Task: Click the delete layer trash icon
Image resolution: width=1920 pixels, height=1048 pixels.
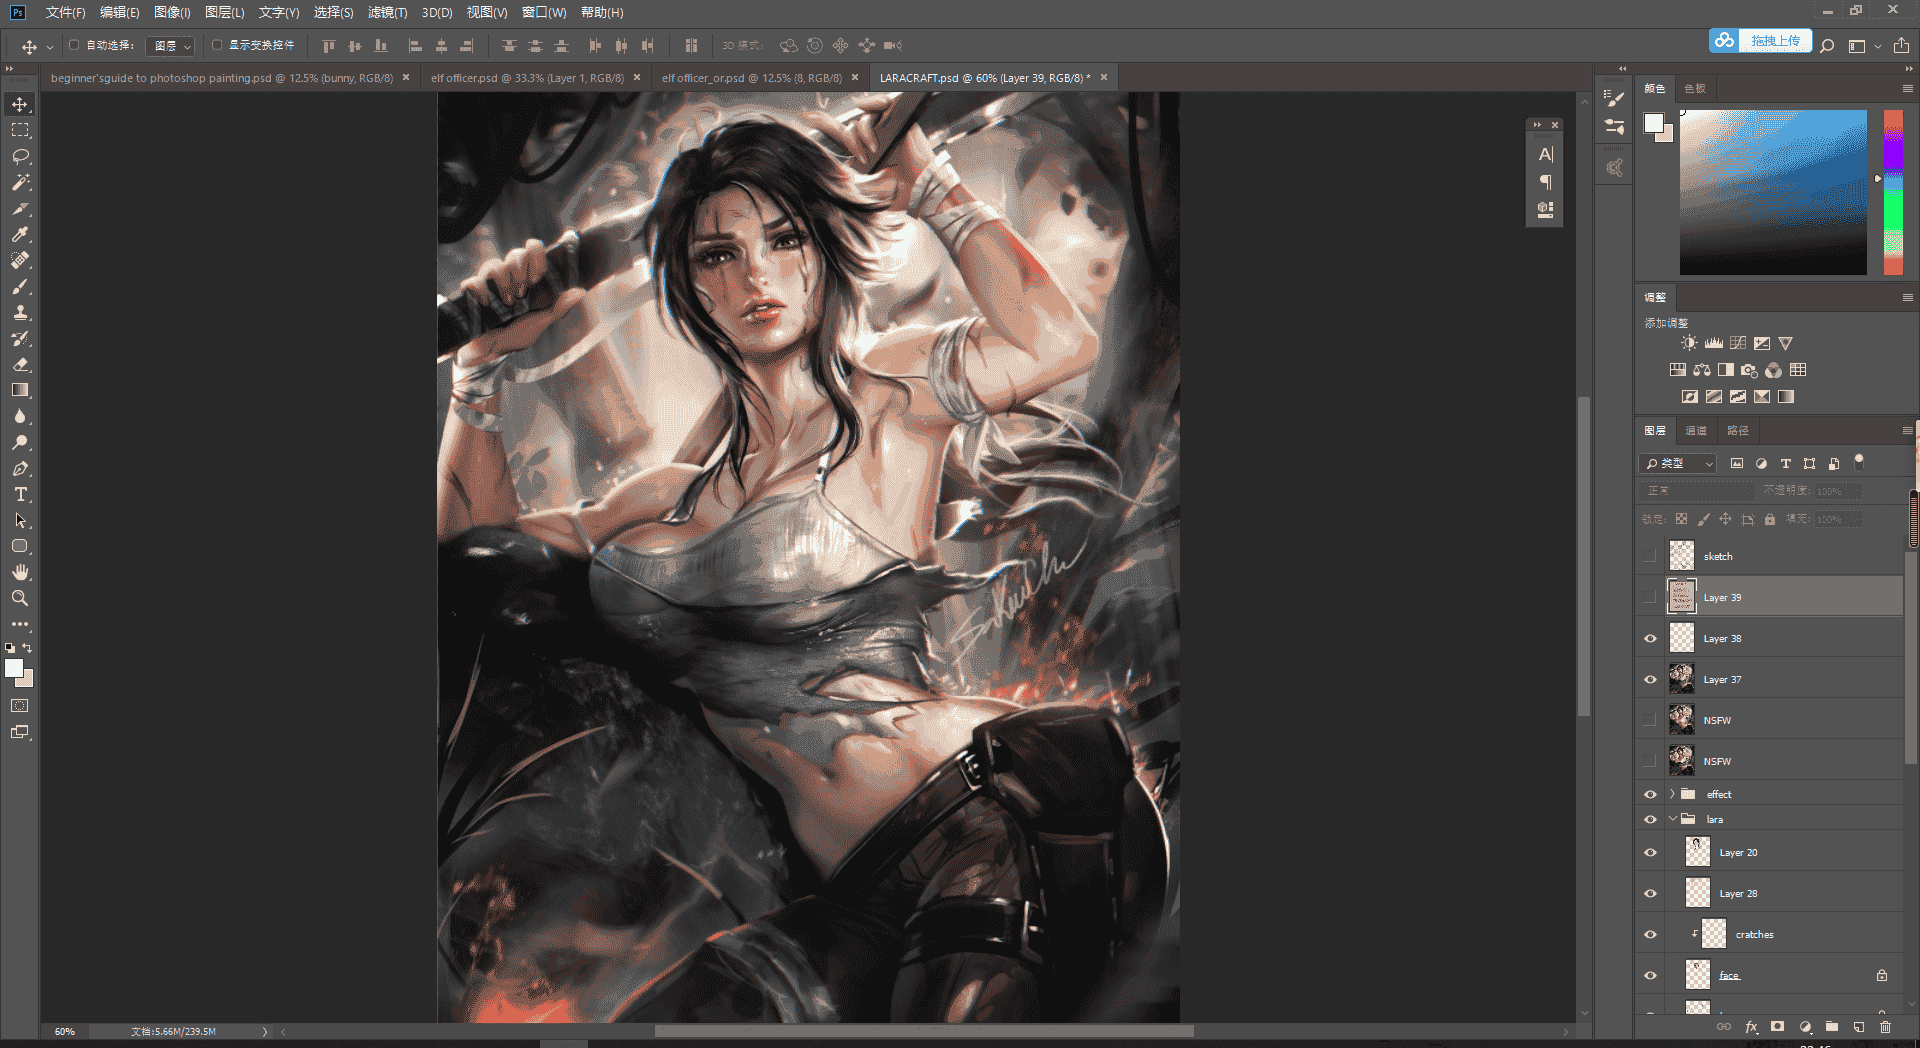Action: pos(1885,1027)
